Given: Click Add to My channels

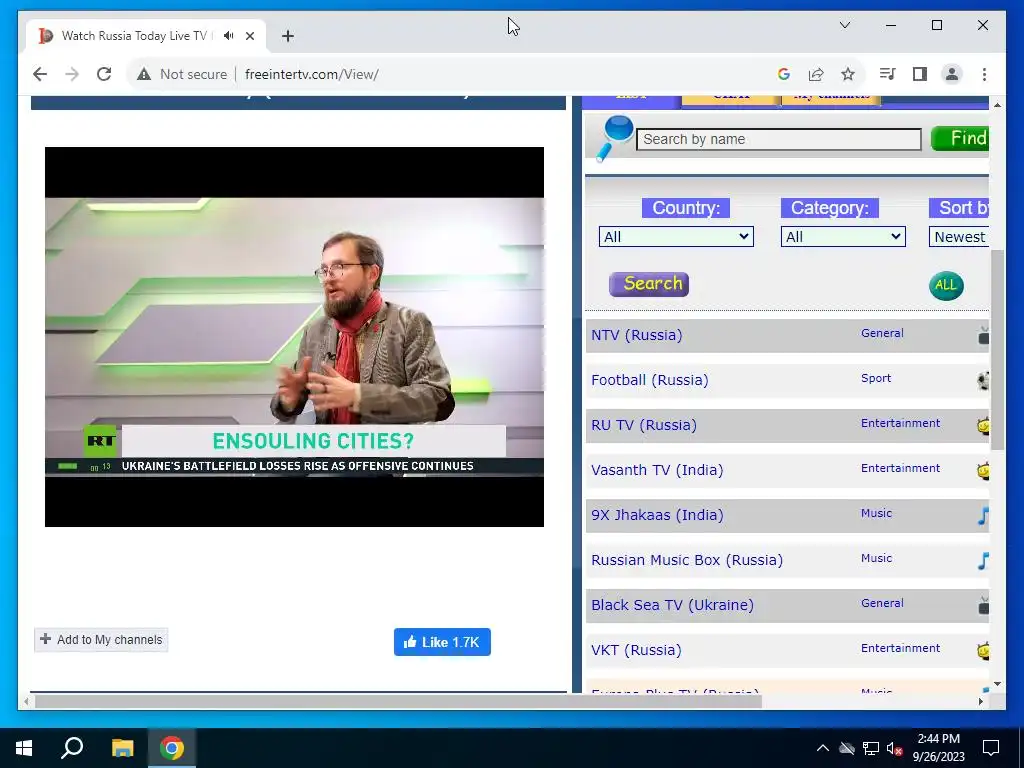Looking at the screenshot, I should [101, 639].
